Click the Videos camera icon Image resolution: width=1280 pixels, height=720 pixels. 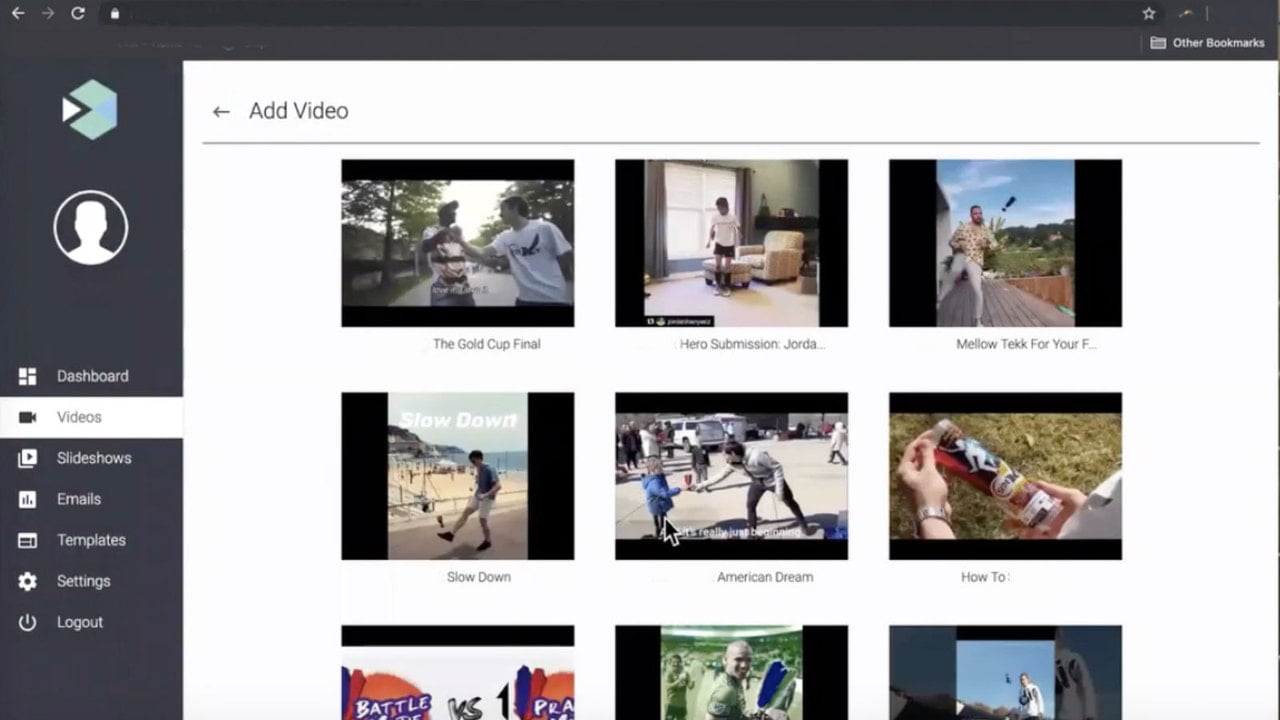27,417
